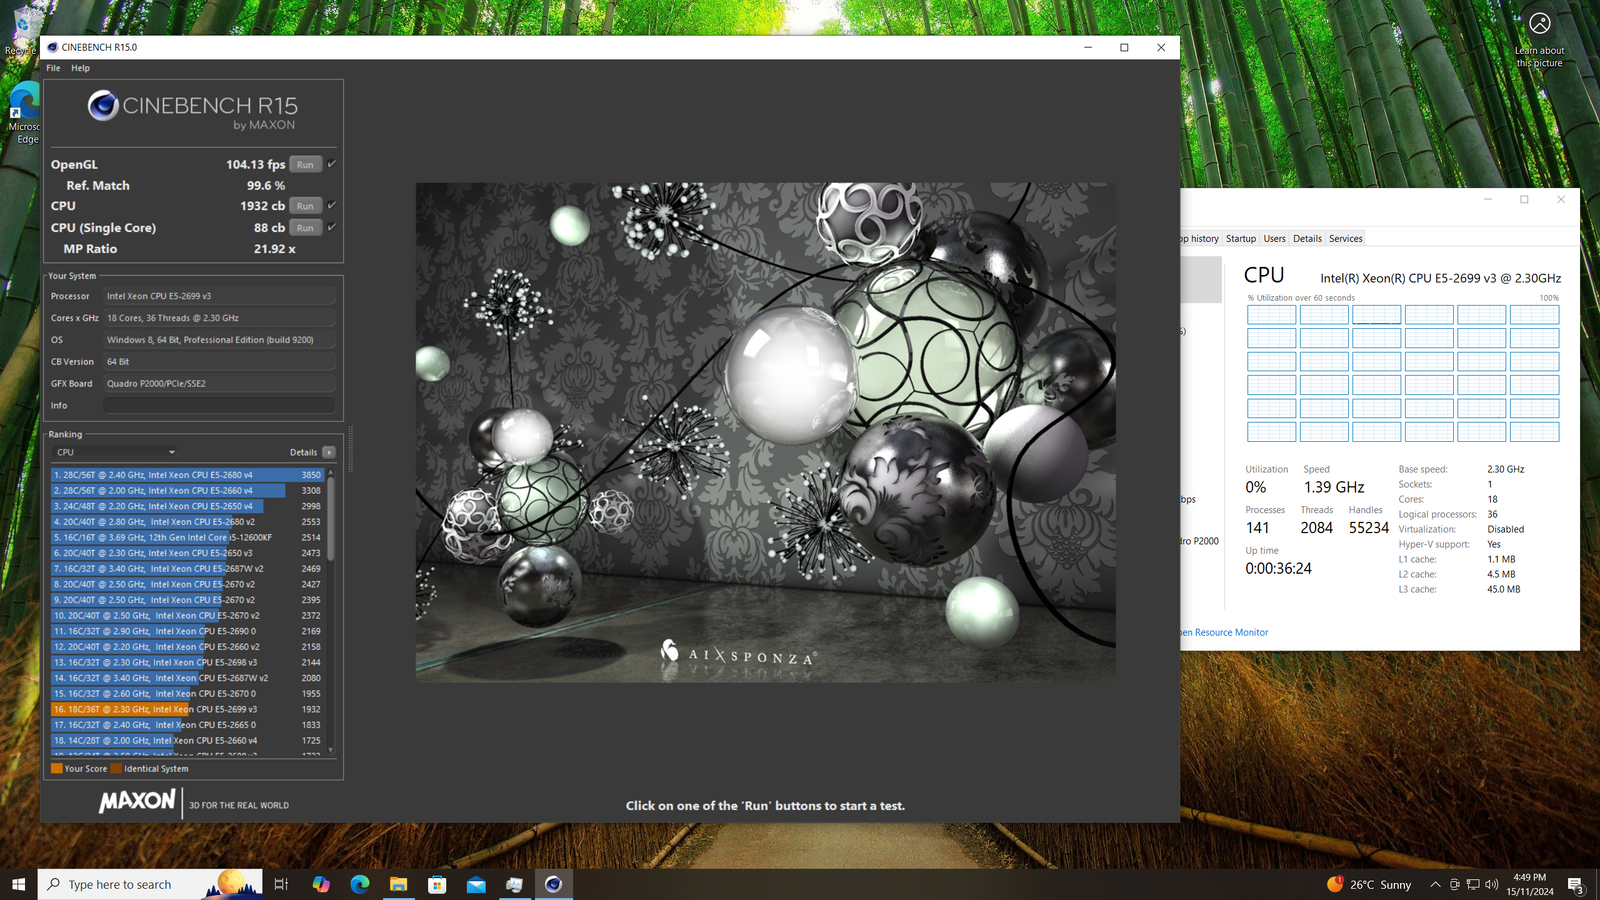Open Microsoft Store from taskbar
Image resolution: width=1600 pixels, height=900 pixels.
click(437, 884)
